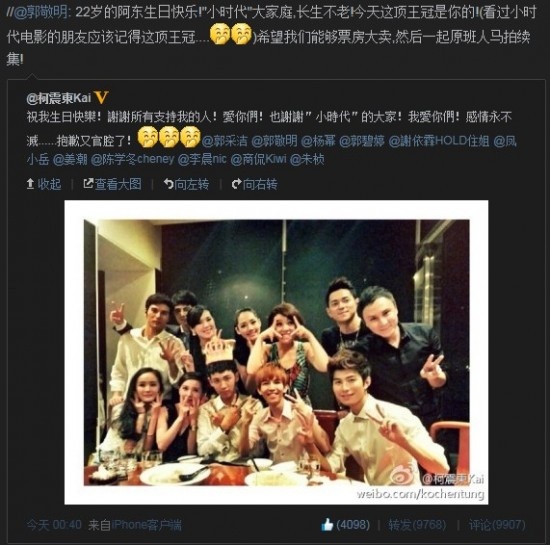Open @郭敬明 profile at top of repost

[x=42, y=13]
